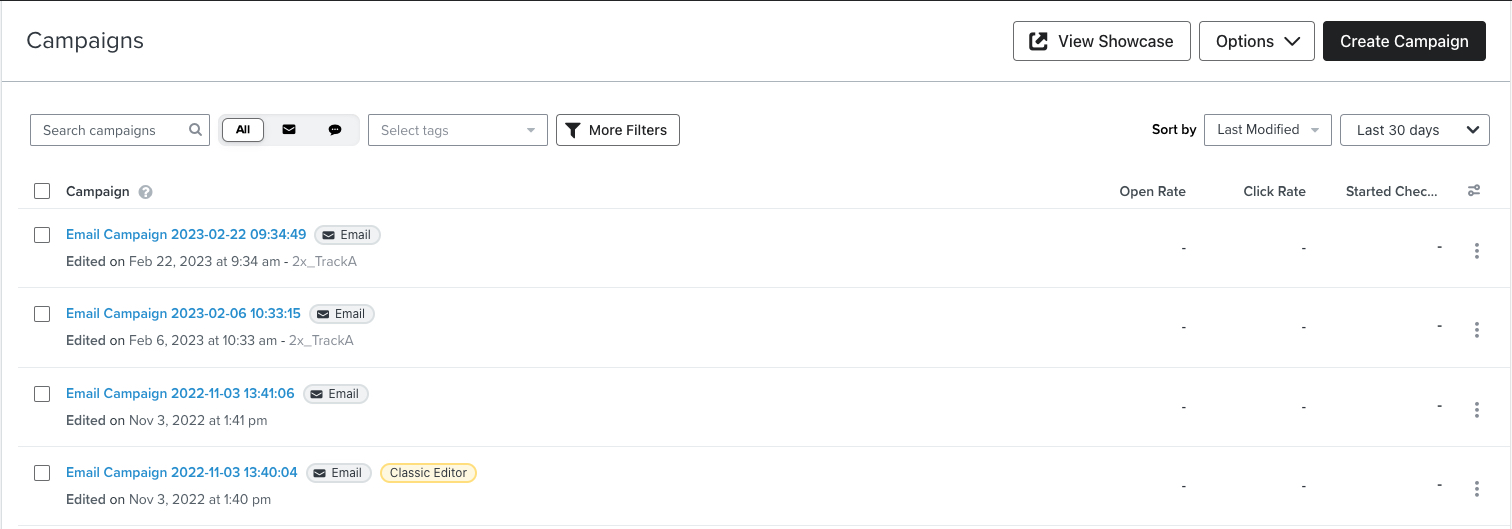Image resolution: width=1512 pixels, height=529 pixels.
Task: Open three-dot menu for 2023-02-22 campaign
Action: 1476,250
